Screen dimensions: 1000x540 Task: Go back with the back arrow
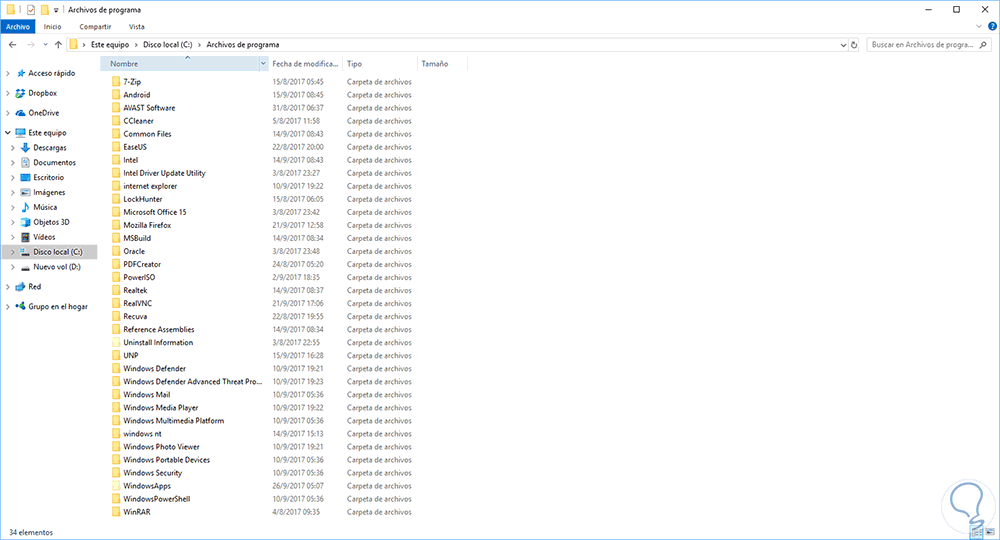point(13,45)
